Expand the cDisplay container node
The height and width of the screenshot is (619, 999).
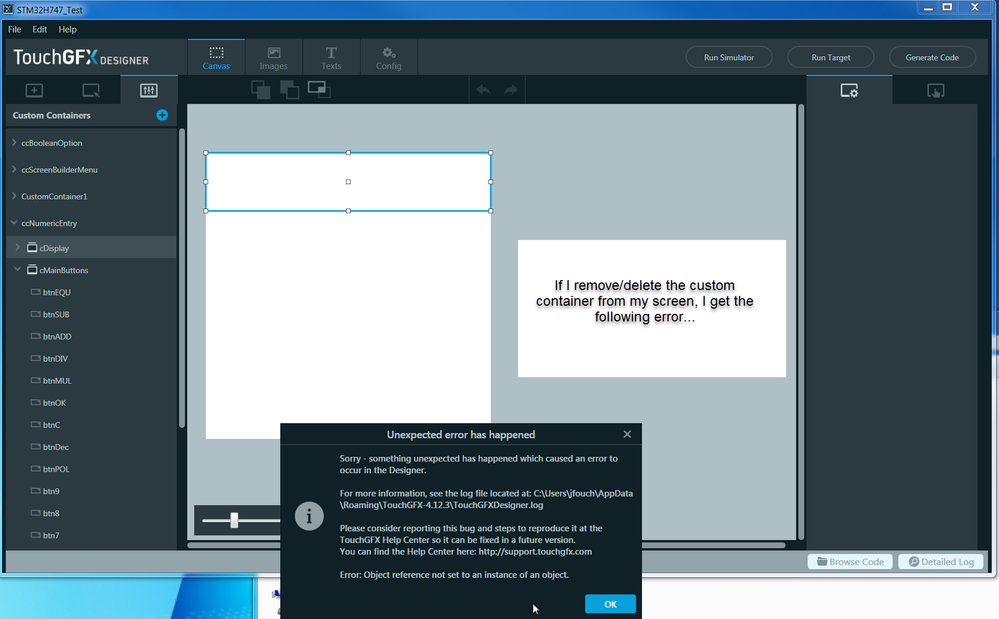pyautogui.click(x=18, y=248)
